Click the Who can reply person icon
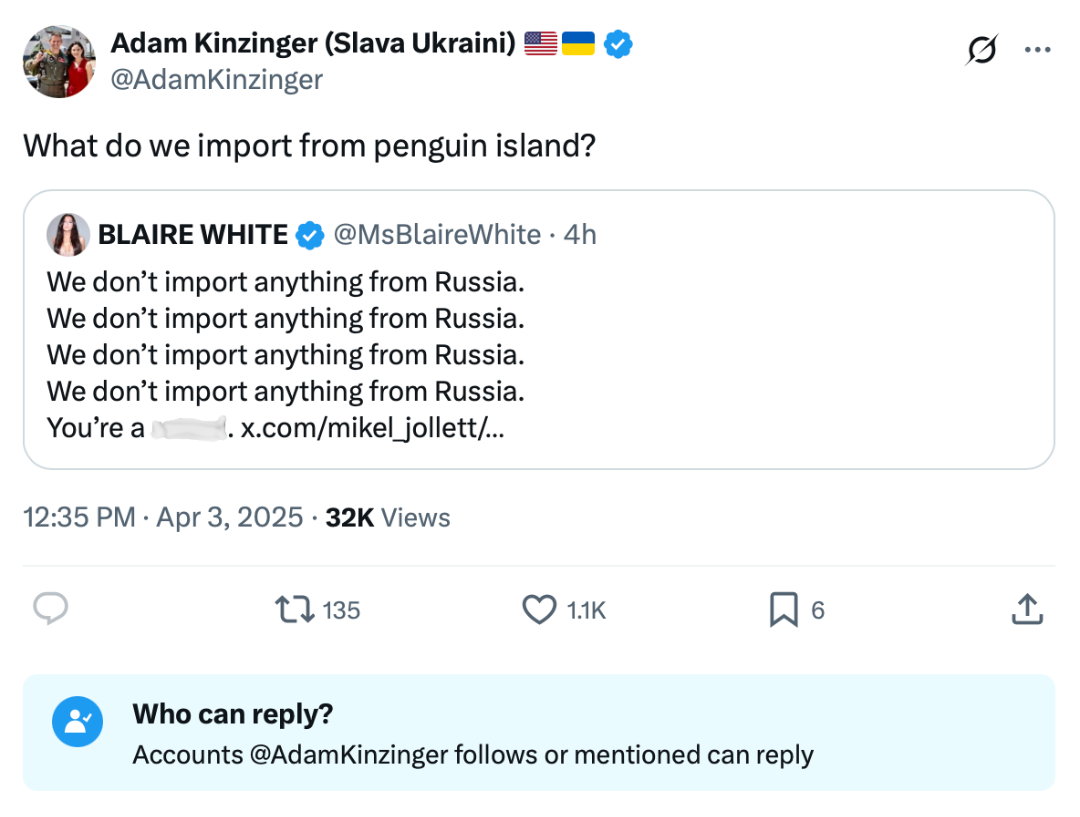The width and height of the screenshot is (1080, 817). click(78, 721)
